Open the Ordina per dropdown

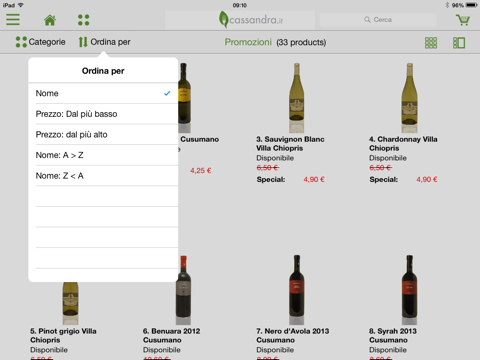click(x=104, y=42)
